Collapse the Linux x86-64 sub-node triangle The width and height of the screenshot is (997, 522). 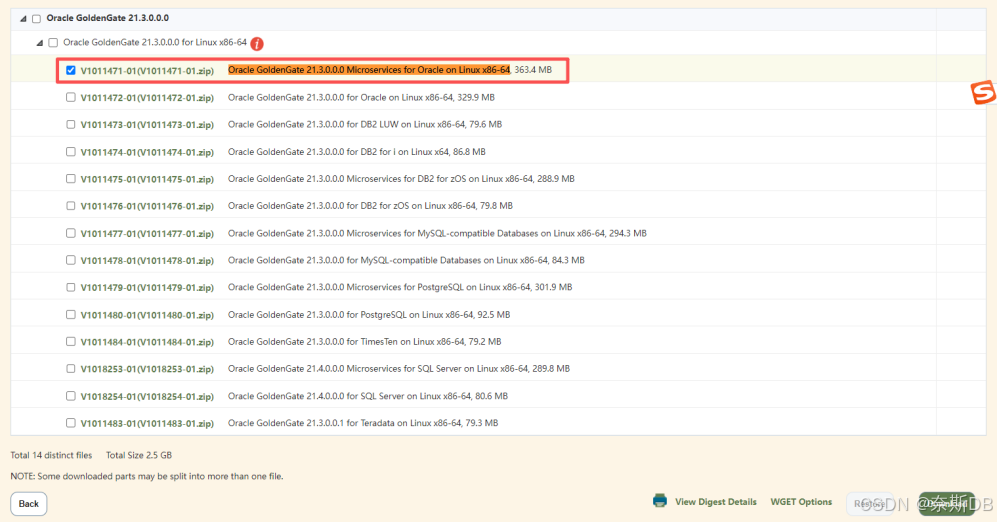(39, 43)
